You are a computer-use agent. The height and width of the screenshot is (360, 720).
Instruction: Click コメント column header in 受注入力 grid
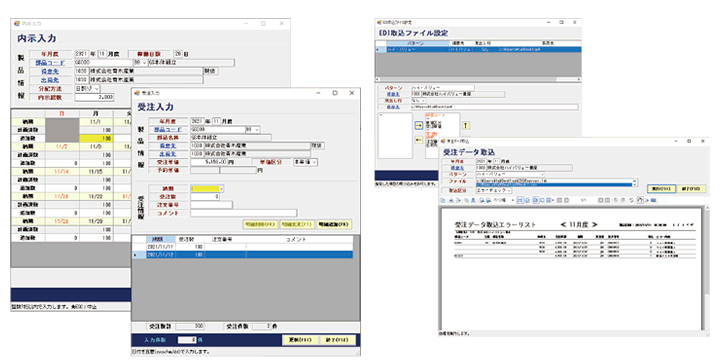click(x=299, y=240)
